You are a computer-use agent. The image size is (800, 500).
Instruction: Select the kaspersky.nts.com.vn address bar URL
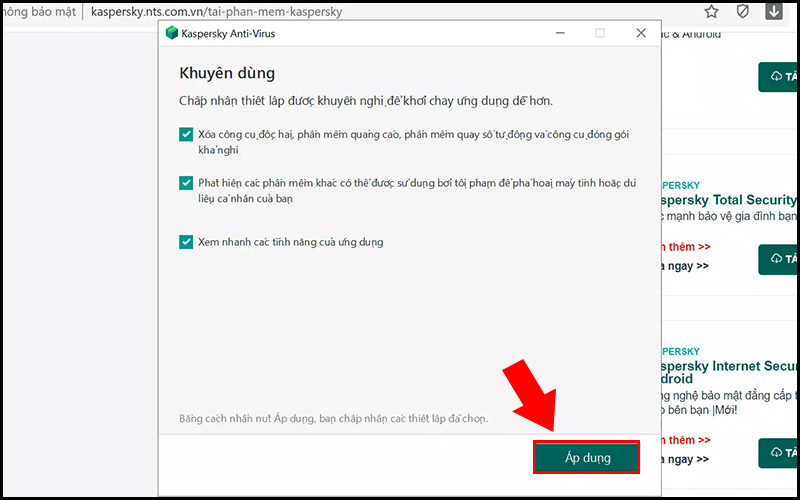216,11
